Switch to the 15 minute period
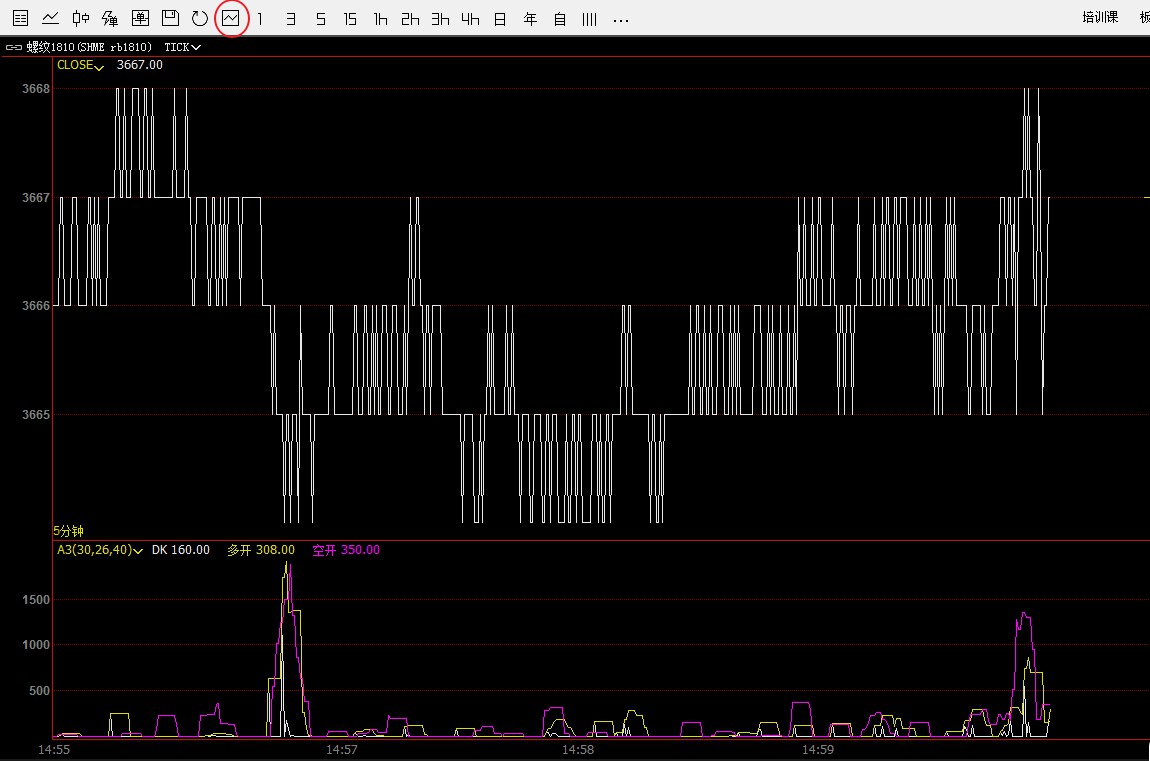 point(349,19)
